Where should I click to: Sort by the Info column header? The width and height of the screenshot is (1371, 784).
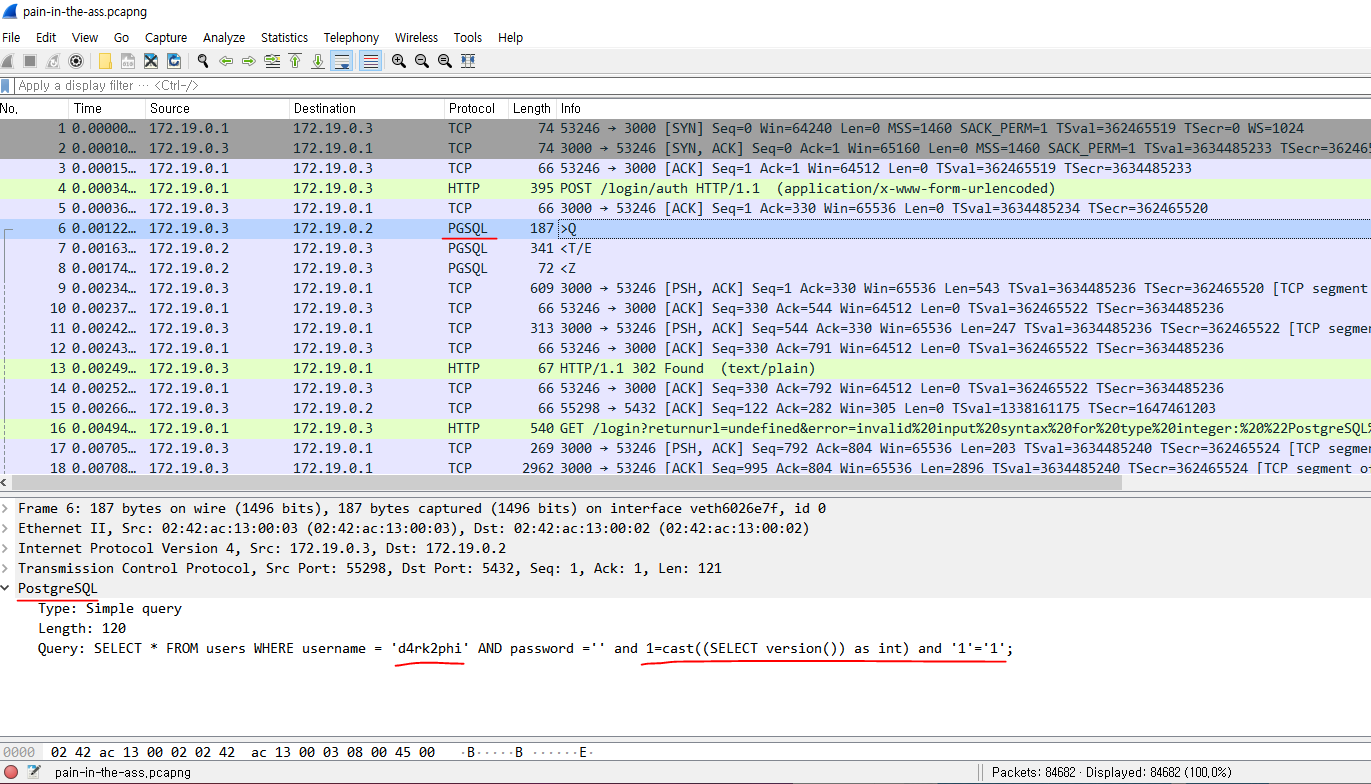(x=963, y=108)
